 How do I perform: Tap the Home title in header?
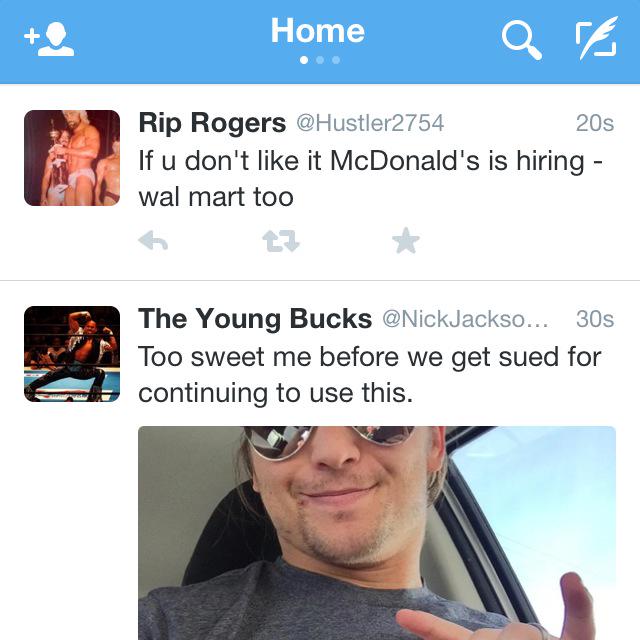click(318, 31)
